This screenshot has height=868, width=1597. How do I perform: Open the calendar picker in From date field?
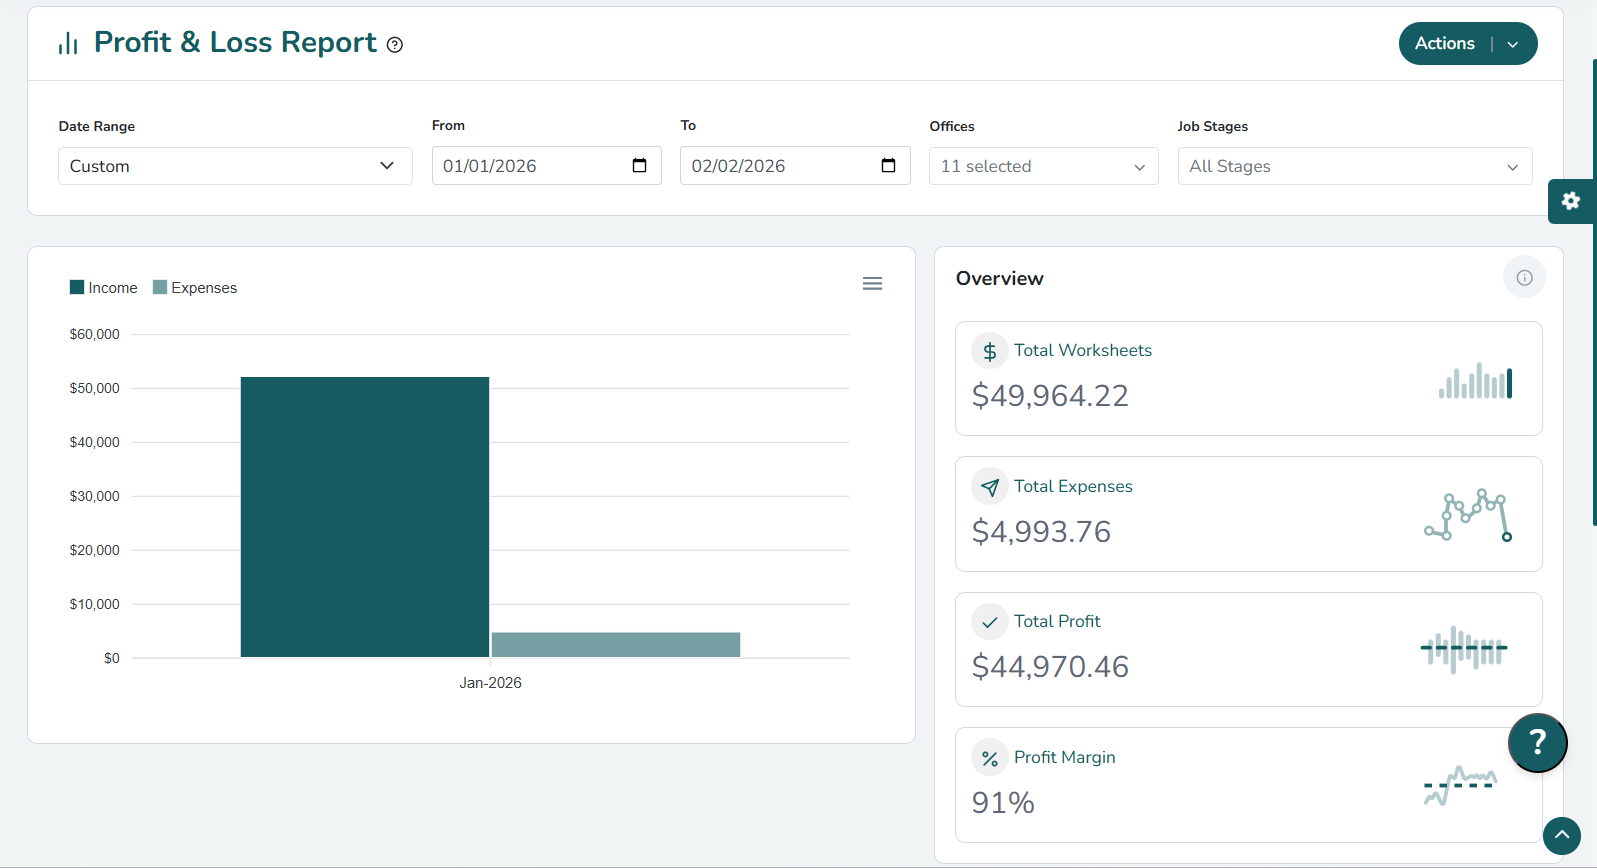click(x=640, y=166)
